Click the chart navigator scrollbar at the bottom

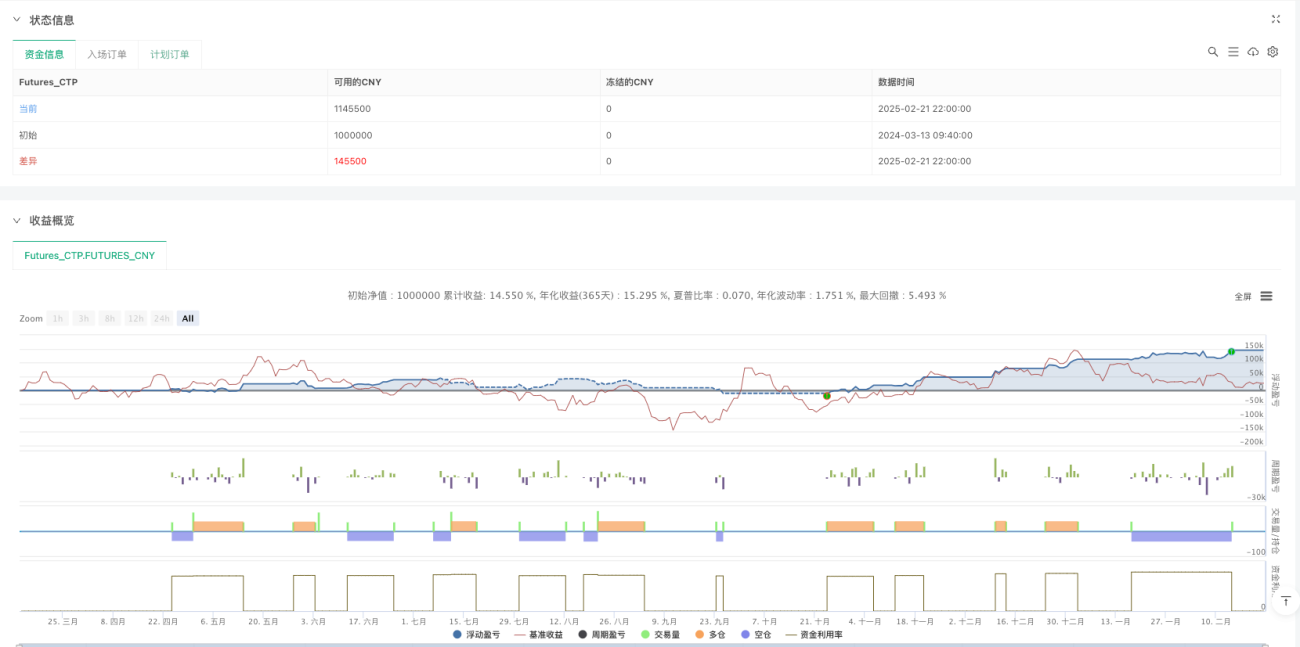point(640,644)
